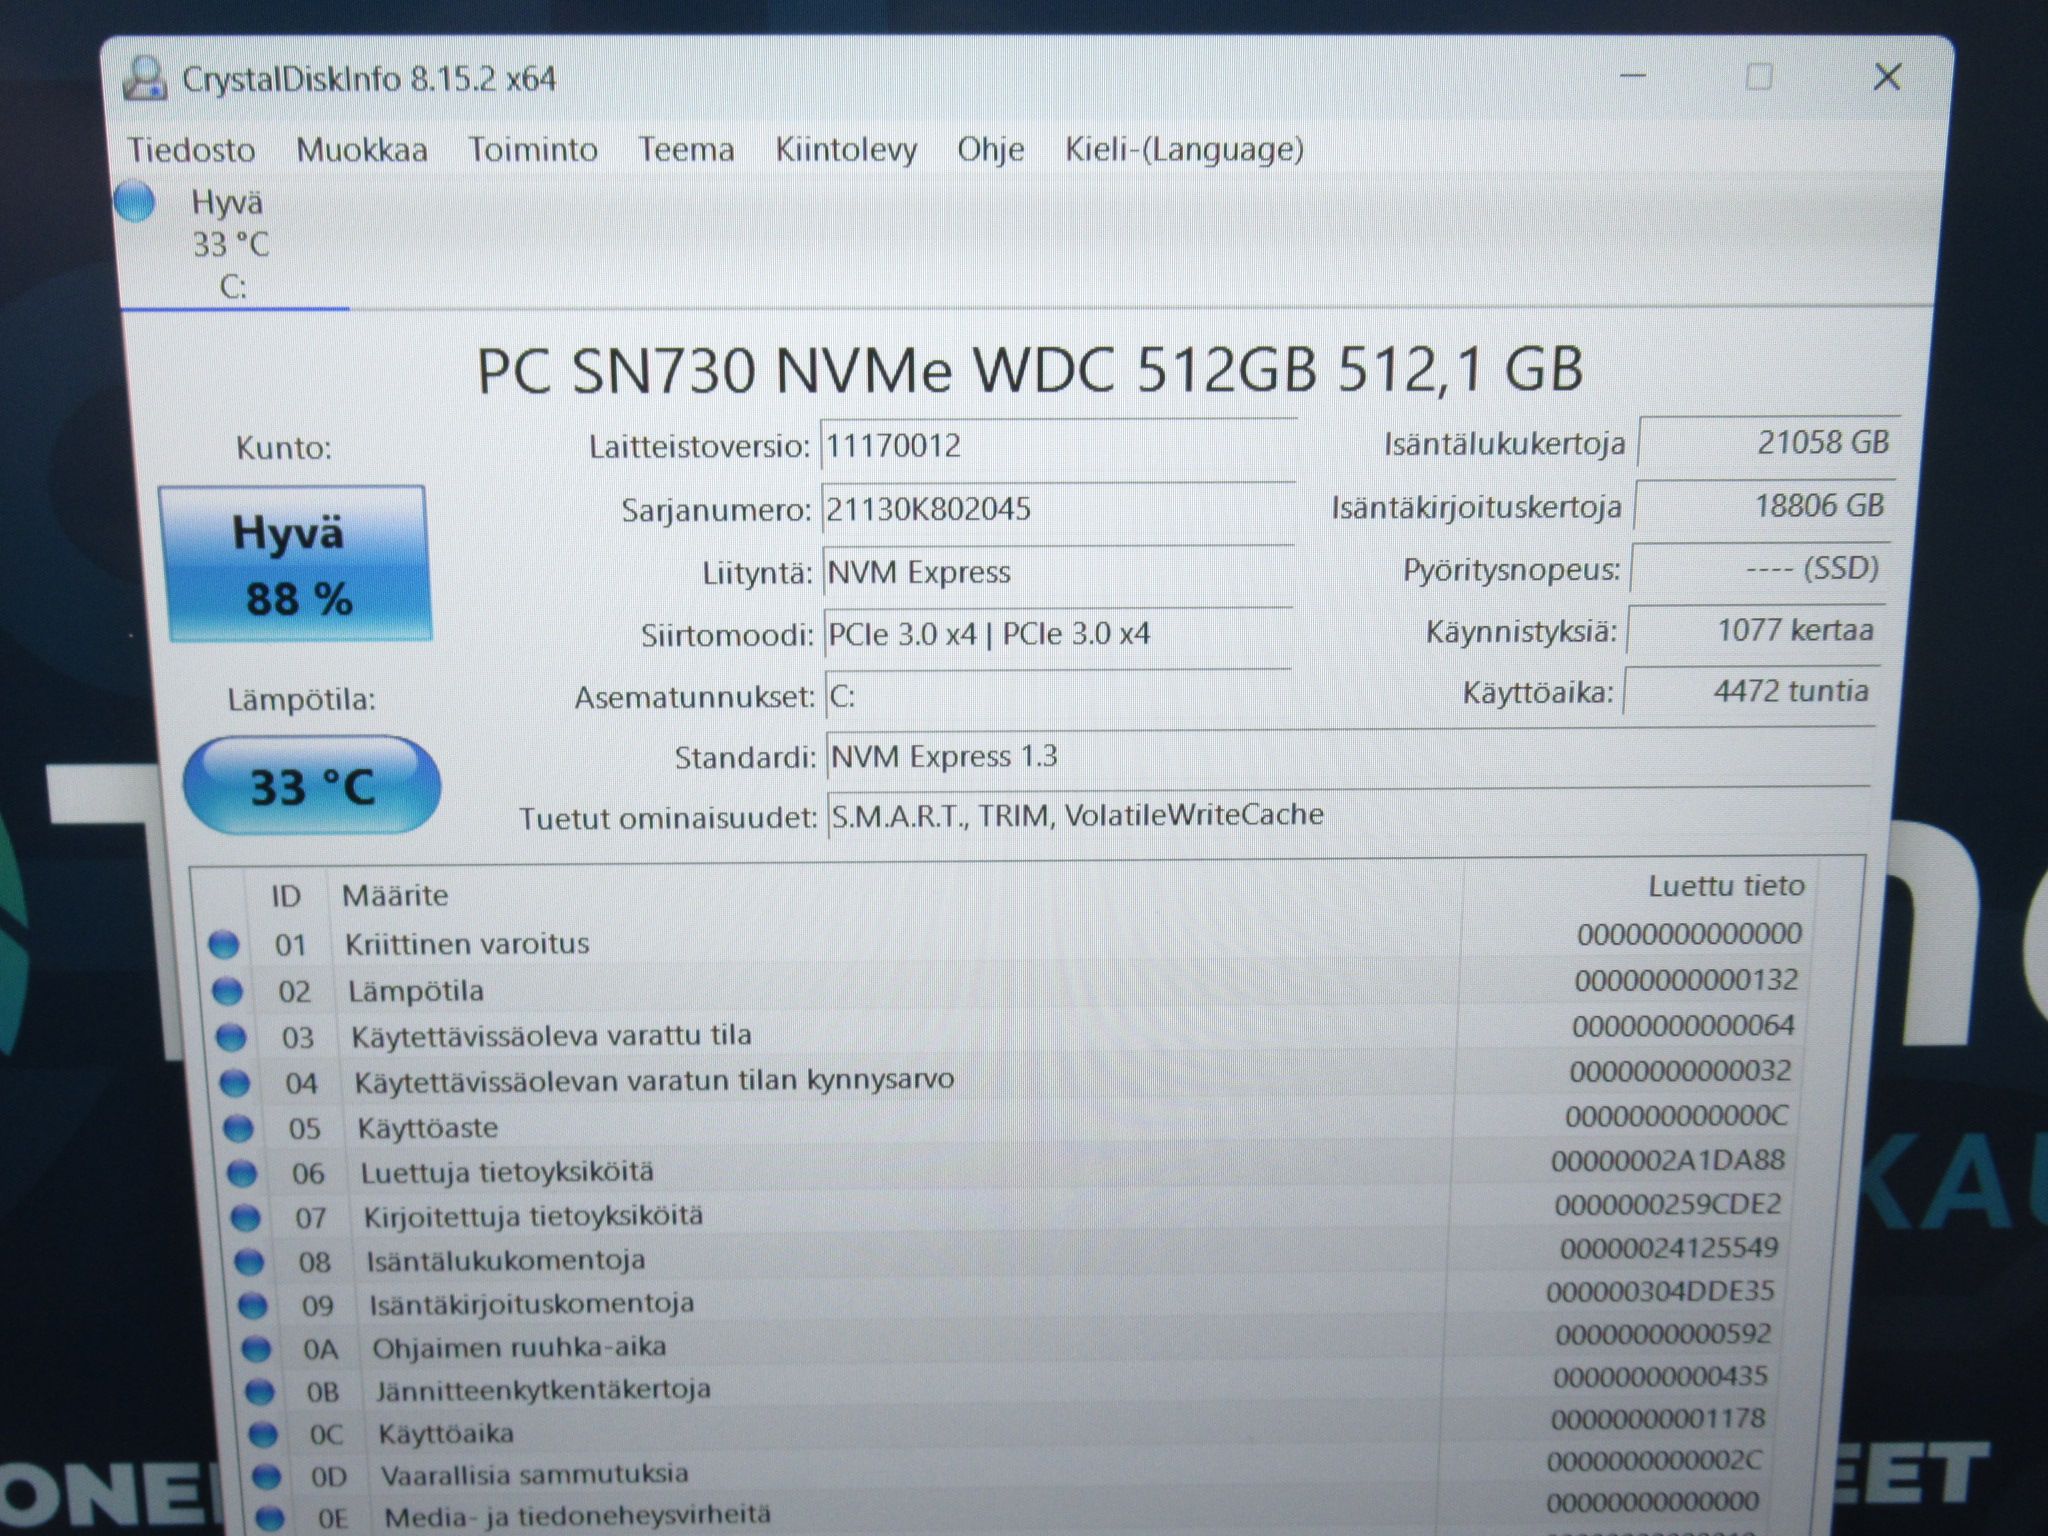Open the Kieli-(Language) menu
The width and height of the screenshot is (2048, 1536).
1184,150
